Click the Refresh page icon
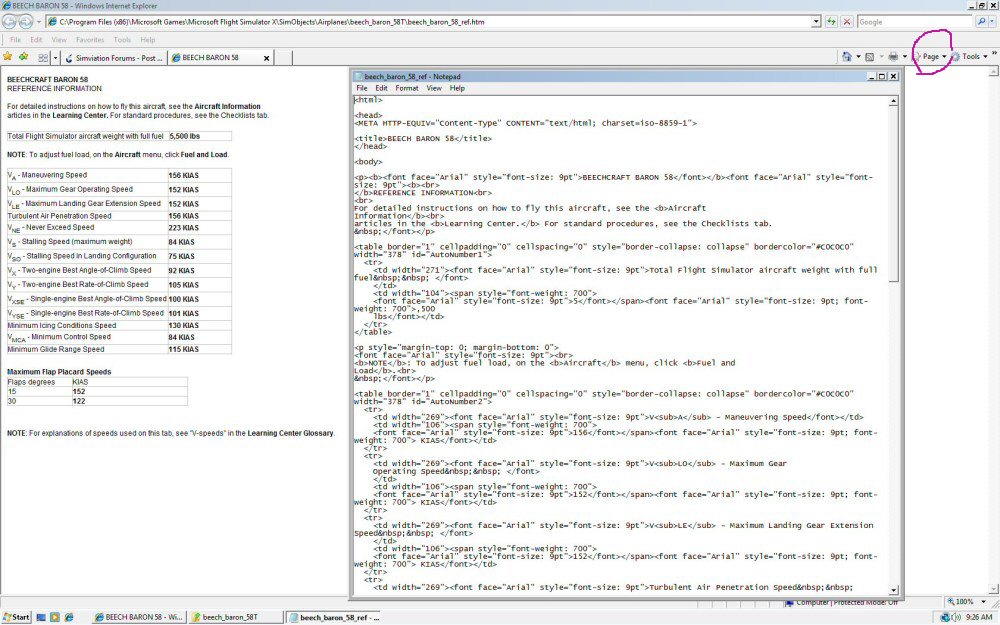The height and width of the screenshot is (625, 1000). [x=831, y=21]
